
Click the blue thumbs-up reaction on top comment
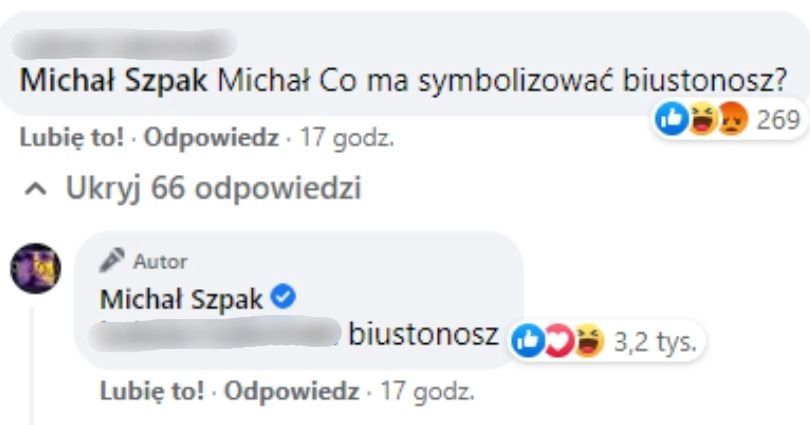(672, 119)
